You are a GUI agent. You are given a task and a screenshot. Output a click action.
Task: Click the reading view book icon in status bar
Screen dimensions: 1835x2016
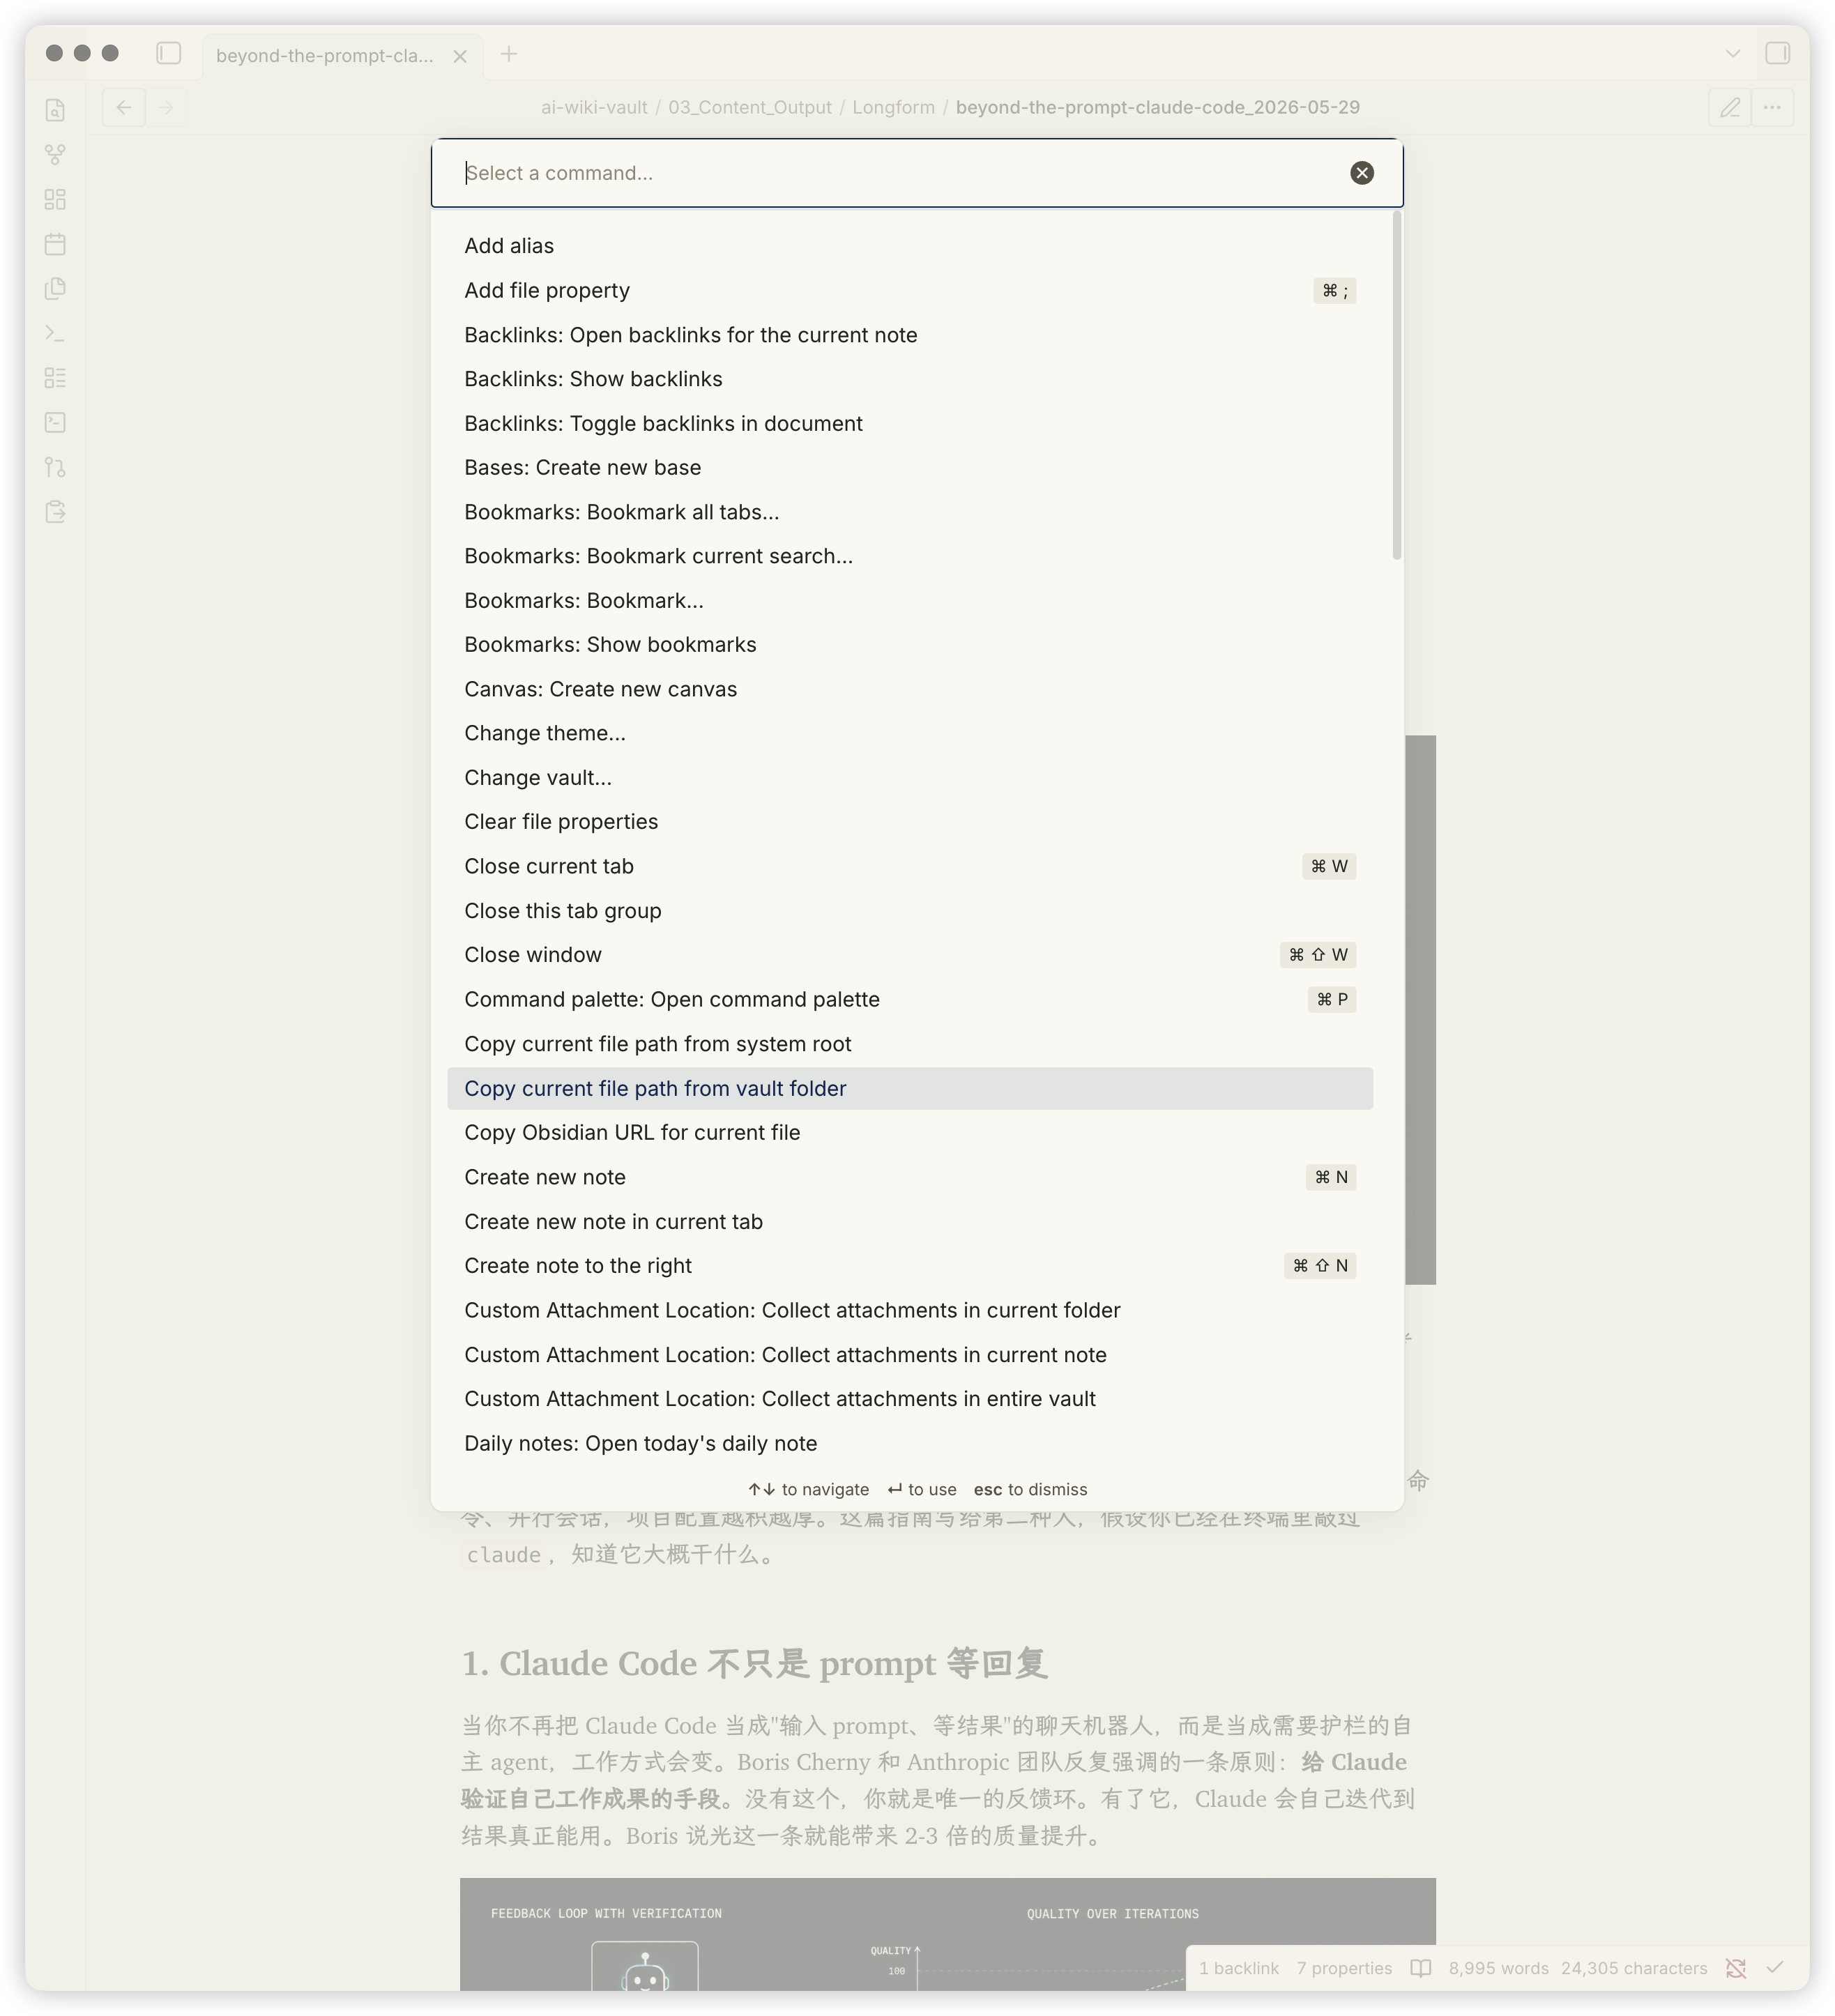[x=1420, y=1968]
